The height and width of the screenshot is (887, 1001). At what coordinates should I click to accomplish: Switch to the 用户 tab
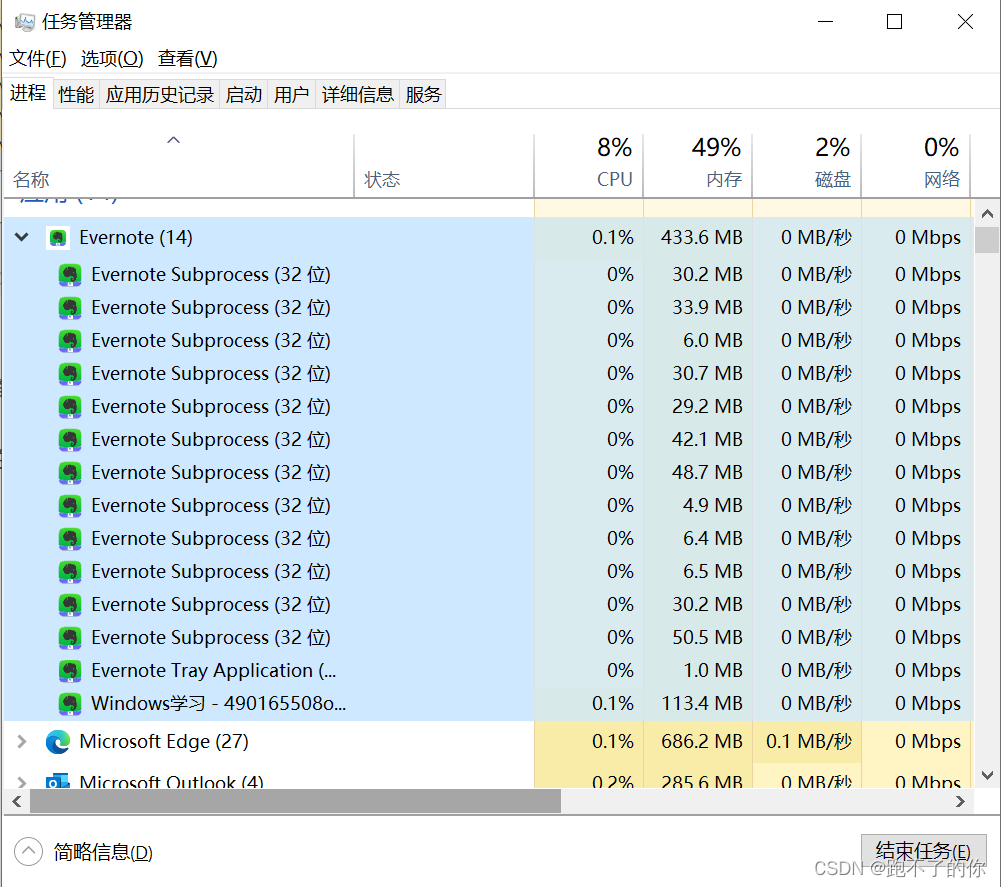292,95
